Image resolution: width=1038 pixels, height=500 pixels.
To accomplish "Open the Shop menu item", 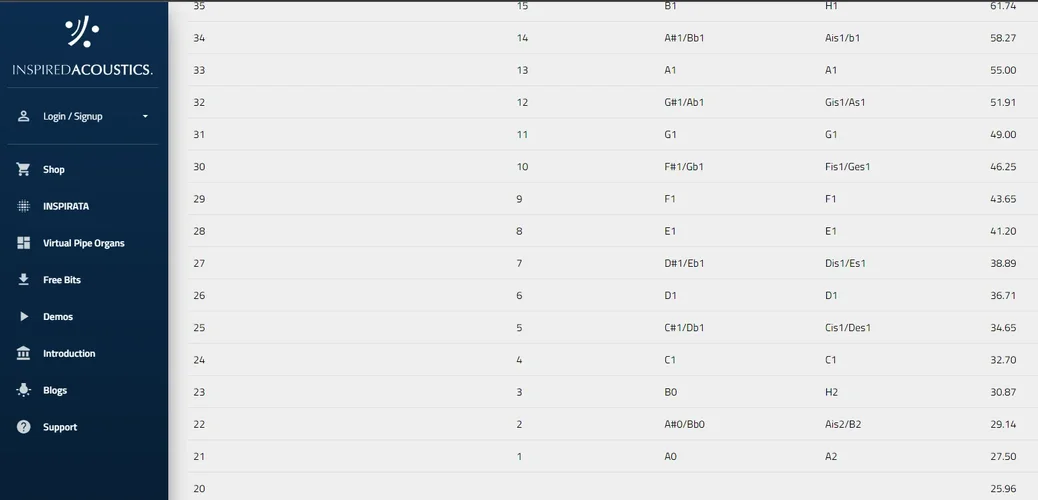I will click(54, 170).
